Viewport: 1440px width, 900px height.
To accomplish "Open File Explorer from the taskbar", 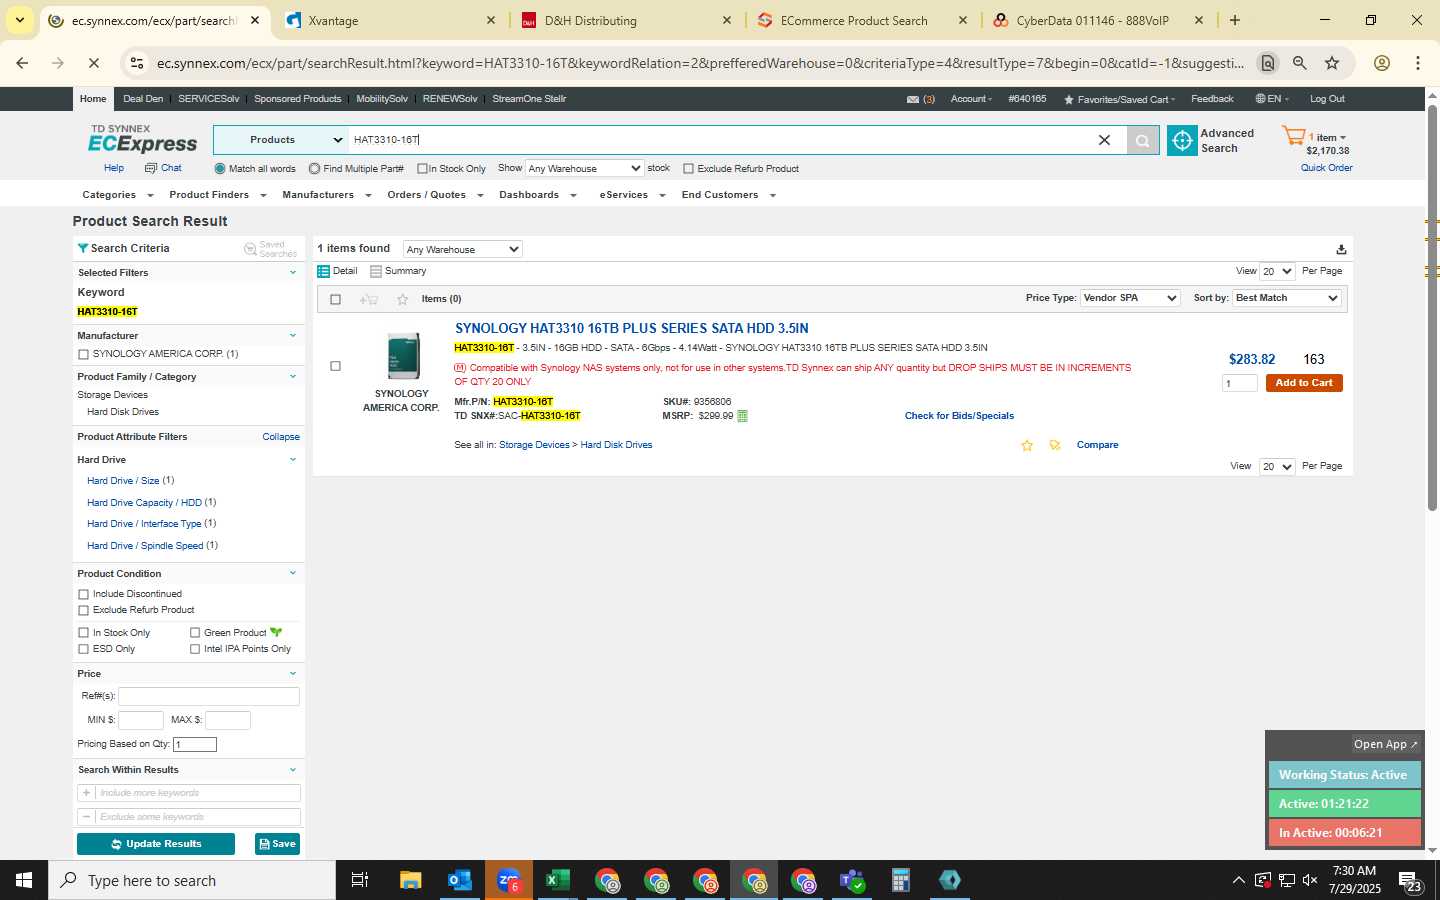I will point(411,880).
